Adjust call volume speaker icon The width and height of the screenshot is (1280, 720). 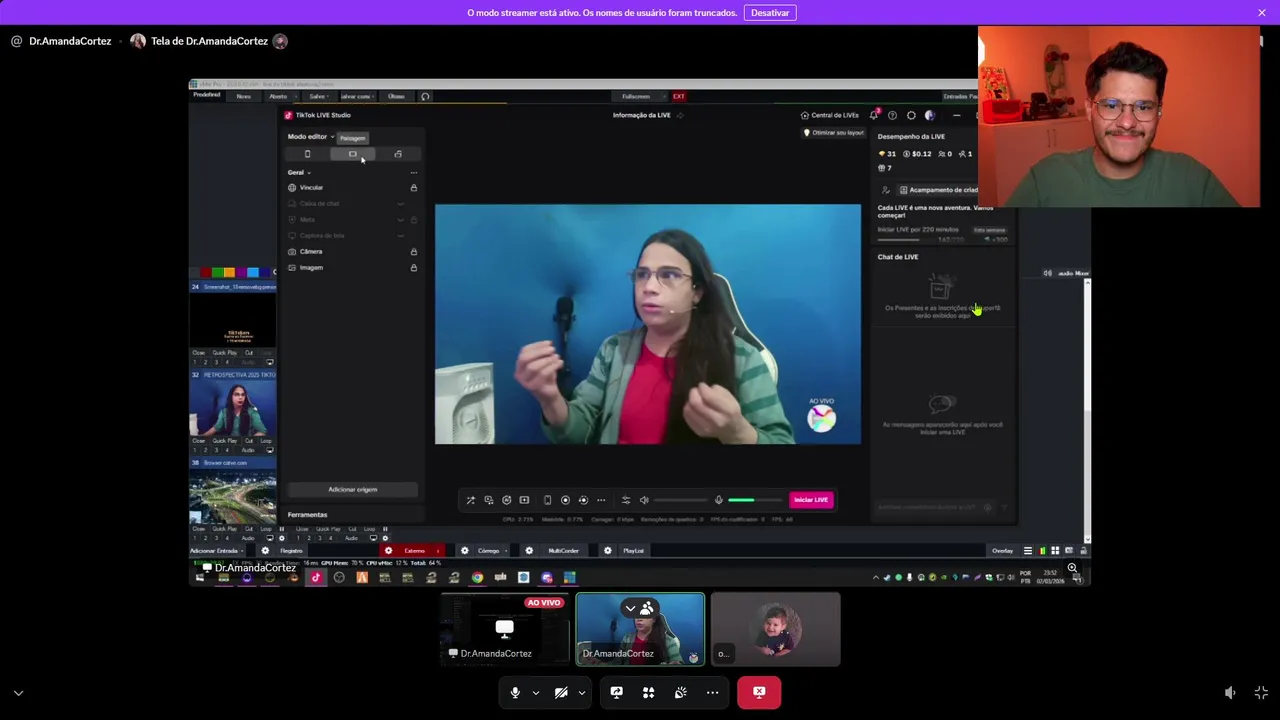coord(1230,692)
